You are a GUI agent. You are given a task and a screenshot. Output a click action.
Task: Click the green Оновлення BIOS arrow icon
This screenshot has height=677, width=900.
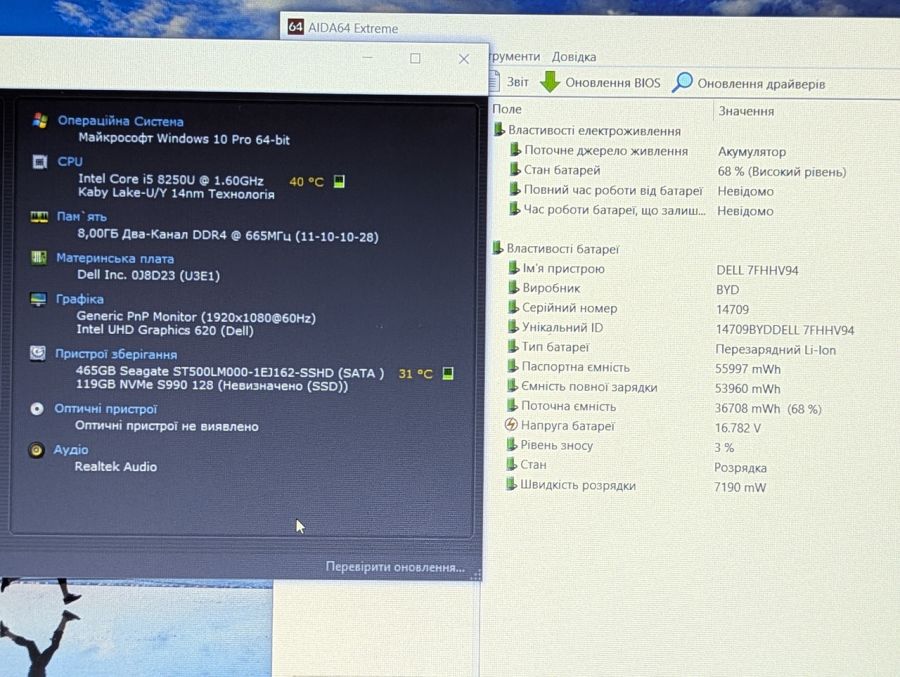tap(550, 82)
